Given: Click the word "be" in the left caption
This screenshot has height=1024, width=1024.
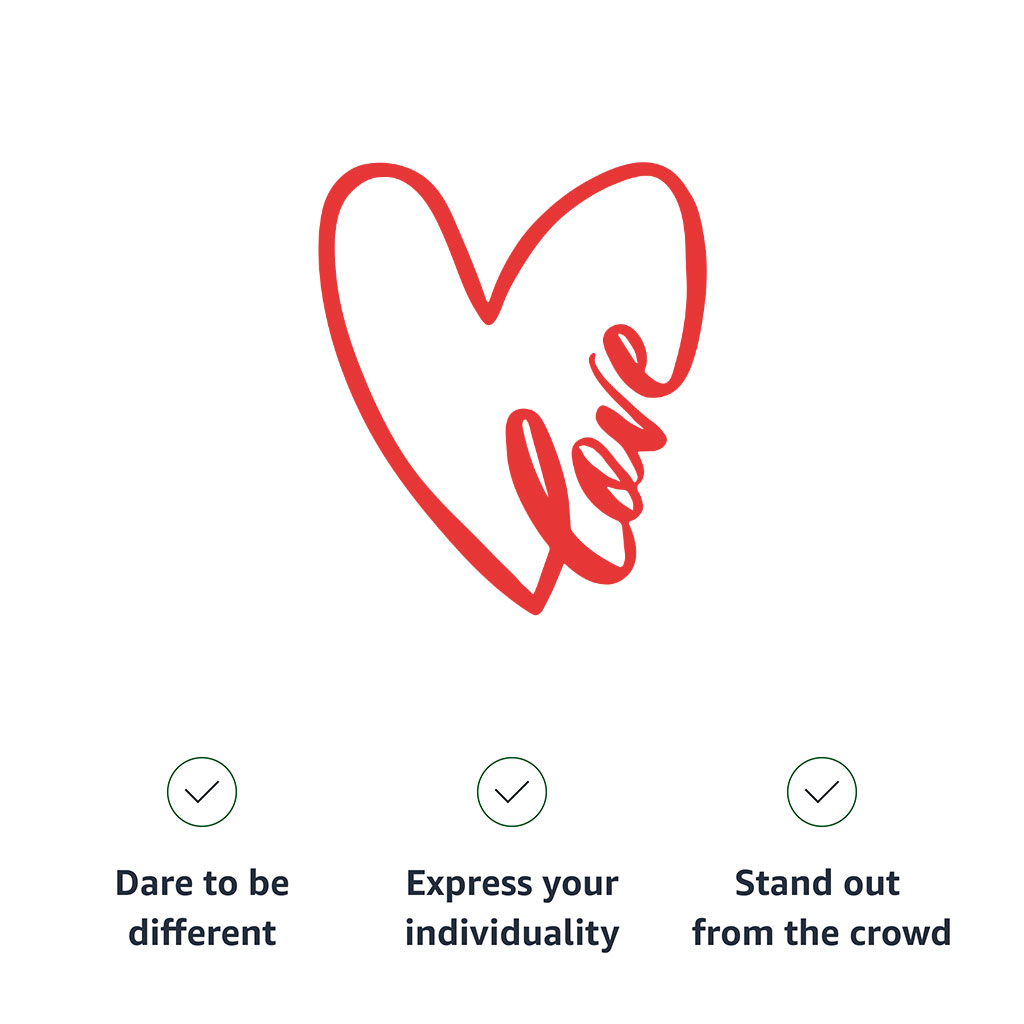Looking at the screenshot, I should (x=268, y=884).
